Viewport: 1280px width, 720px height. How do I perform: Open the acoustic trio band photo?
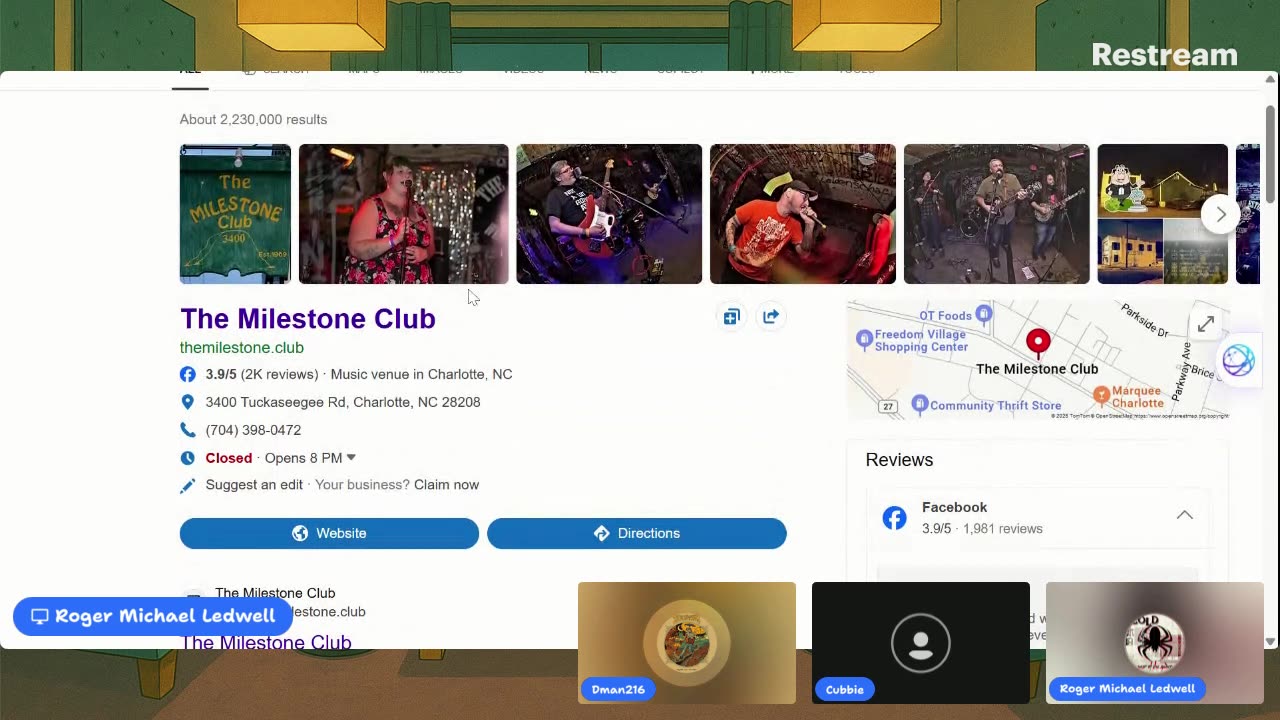click(x=996, y=214)
